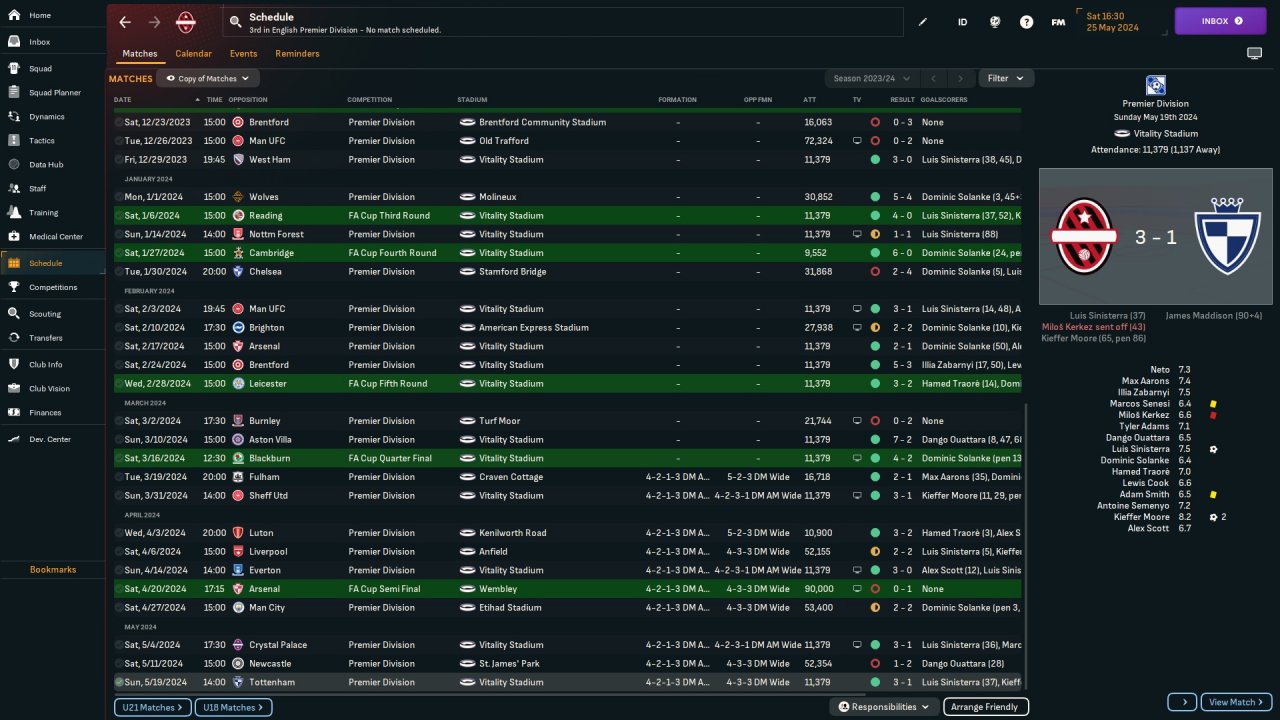Go to next season with right chevron
Viewport: 1280px width, 720px height.
click(961, 78)
